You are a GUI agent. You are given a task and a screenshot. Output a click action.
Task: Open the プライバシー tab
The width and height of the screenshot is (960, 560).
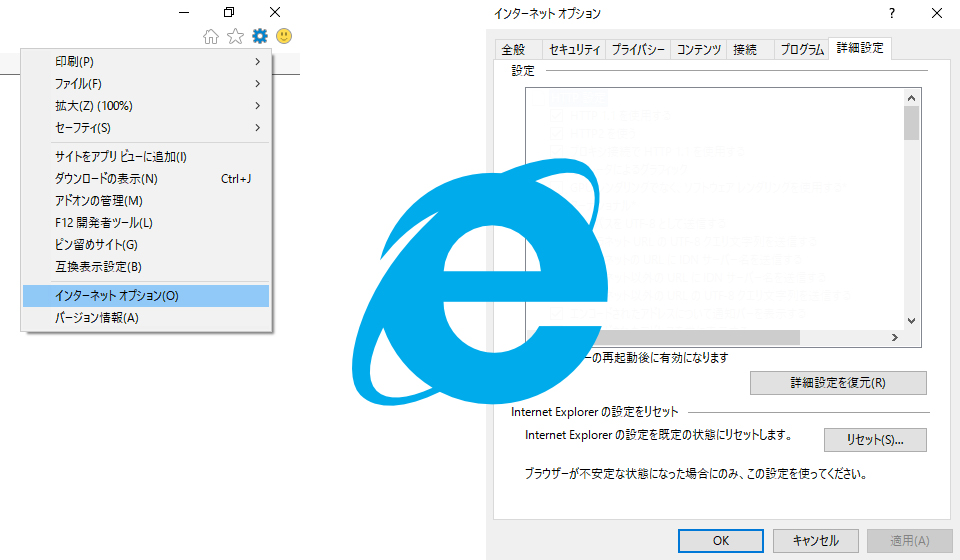pos(638,50)
